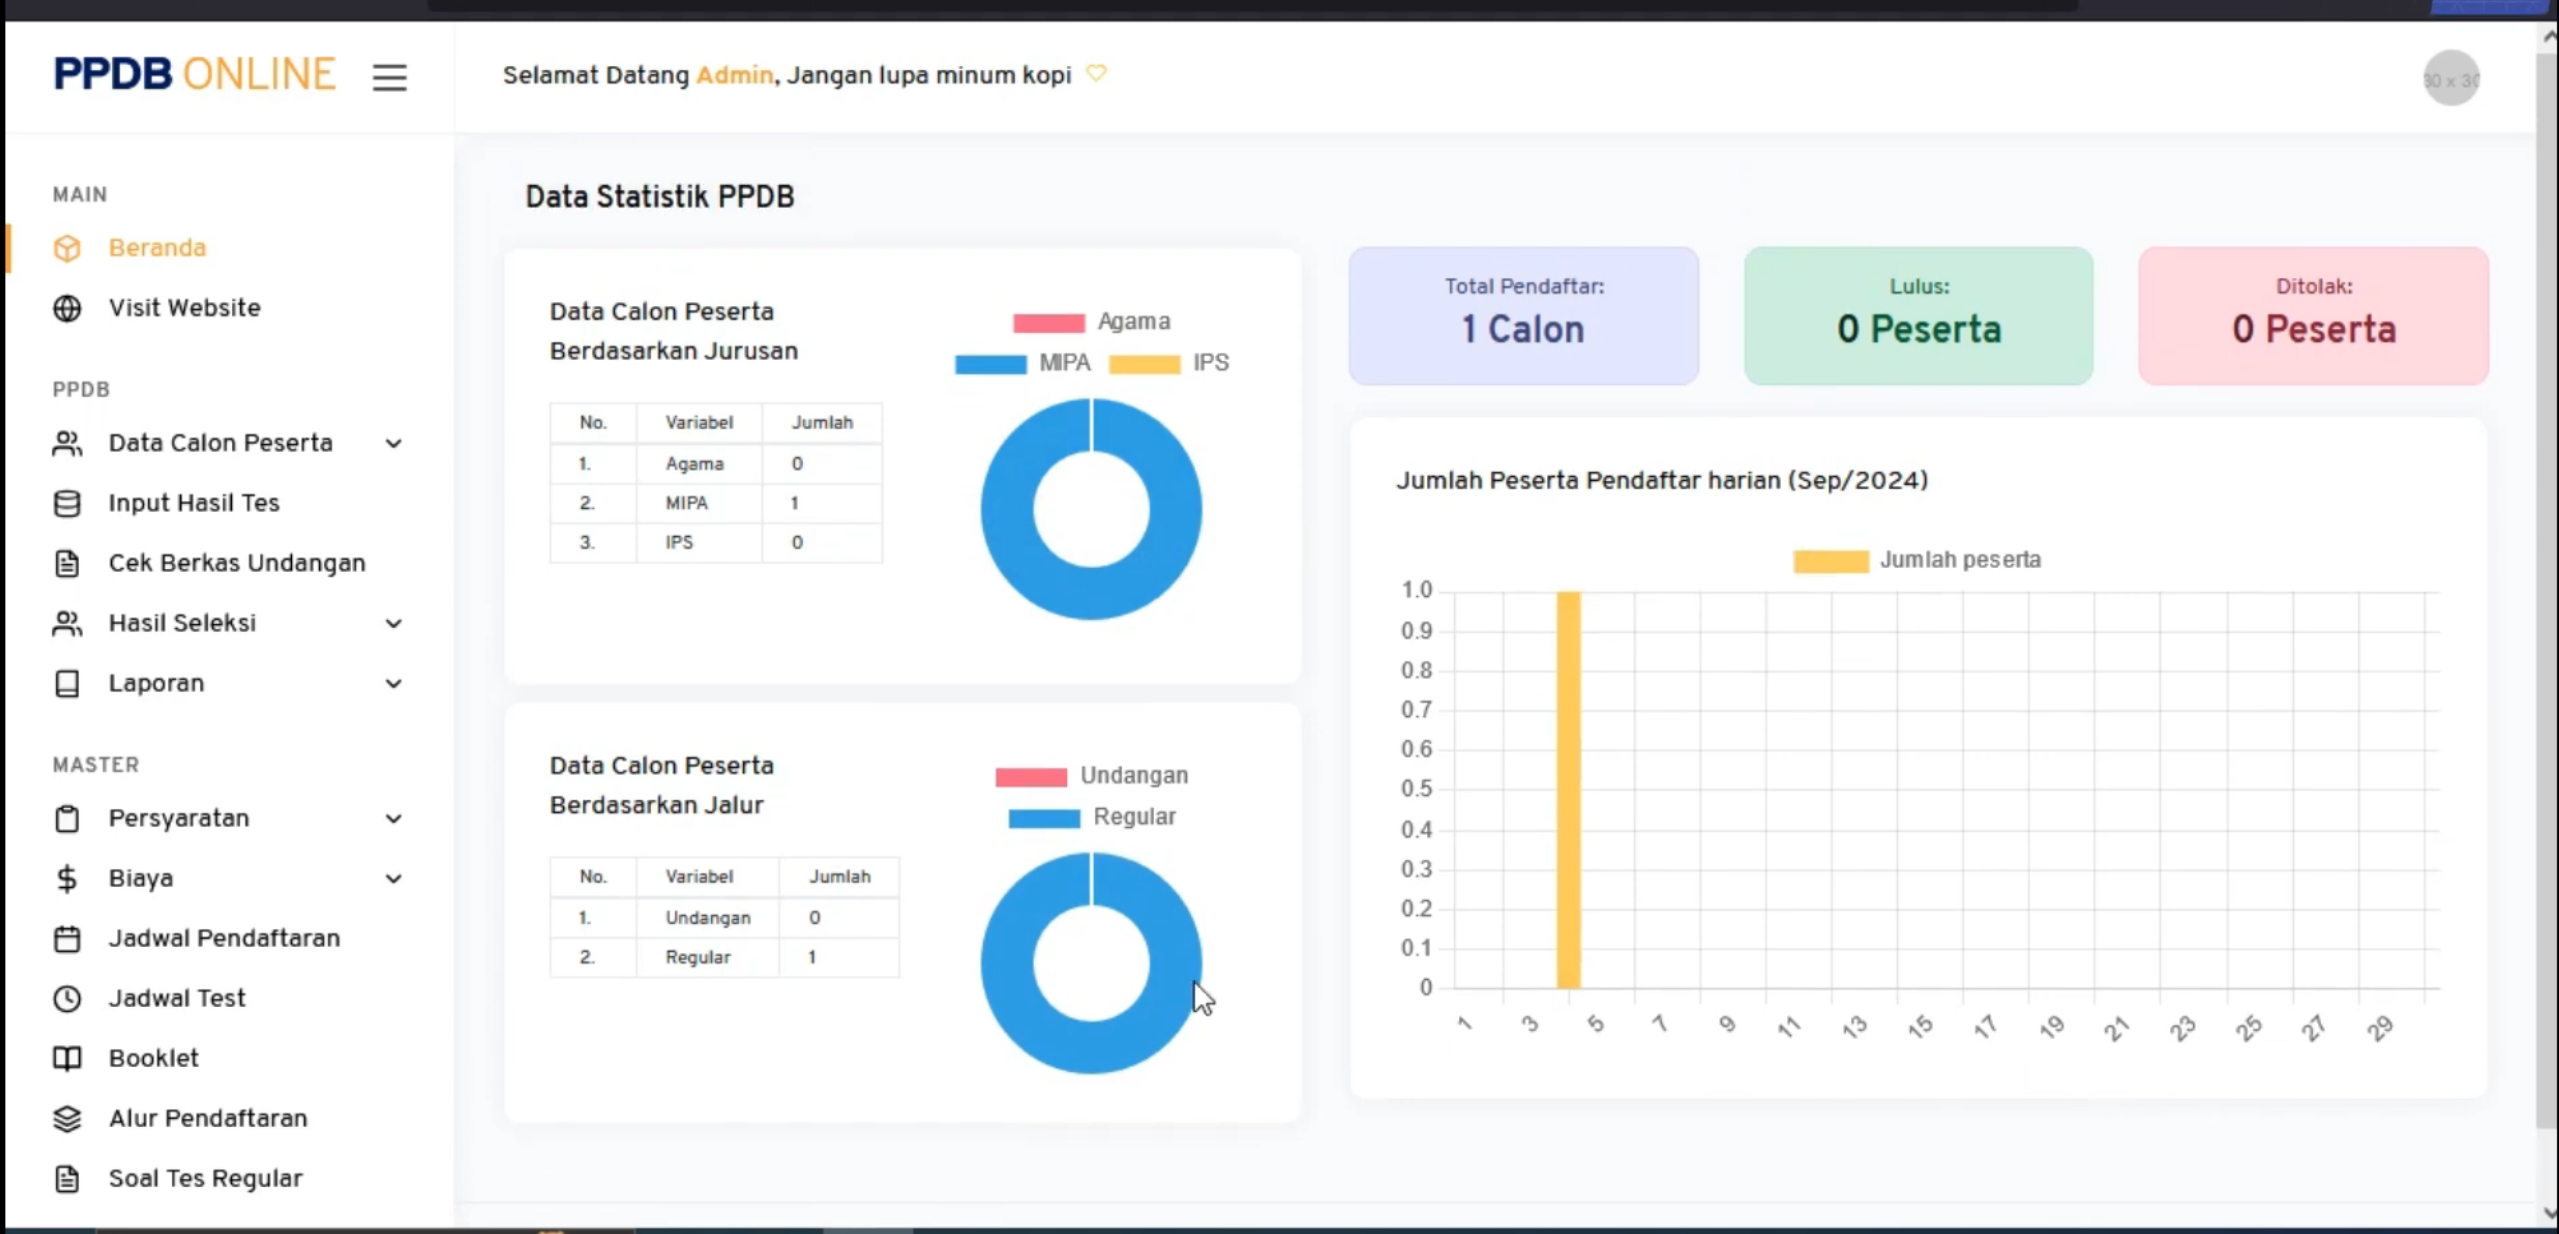Click the Lulus 0 Peserta card

click(x=1918, y=316)
